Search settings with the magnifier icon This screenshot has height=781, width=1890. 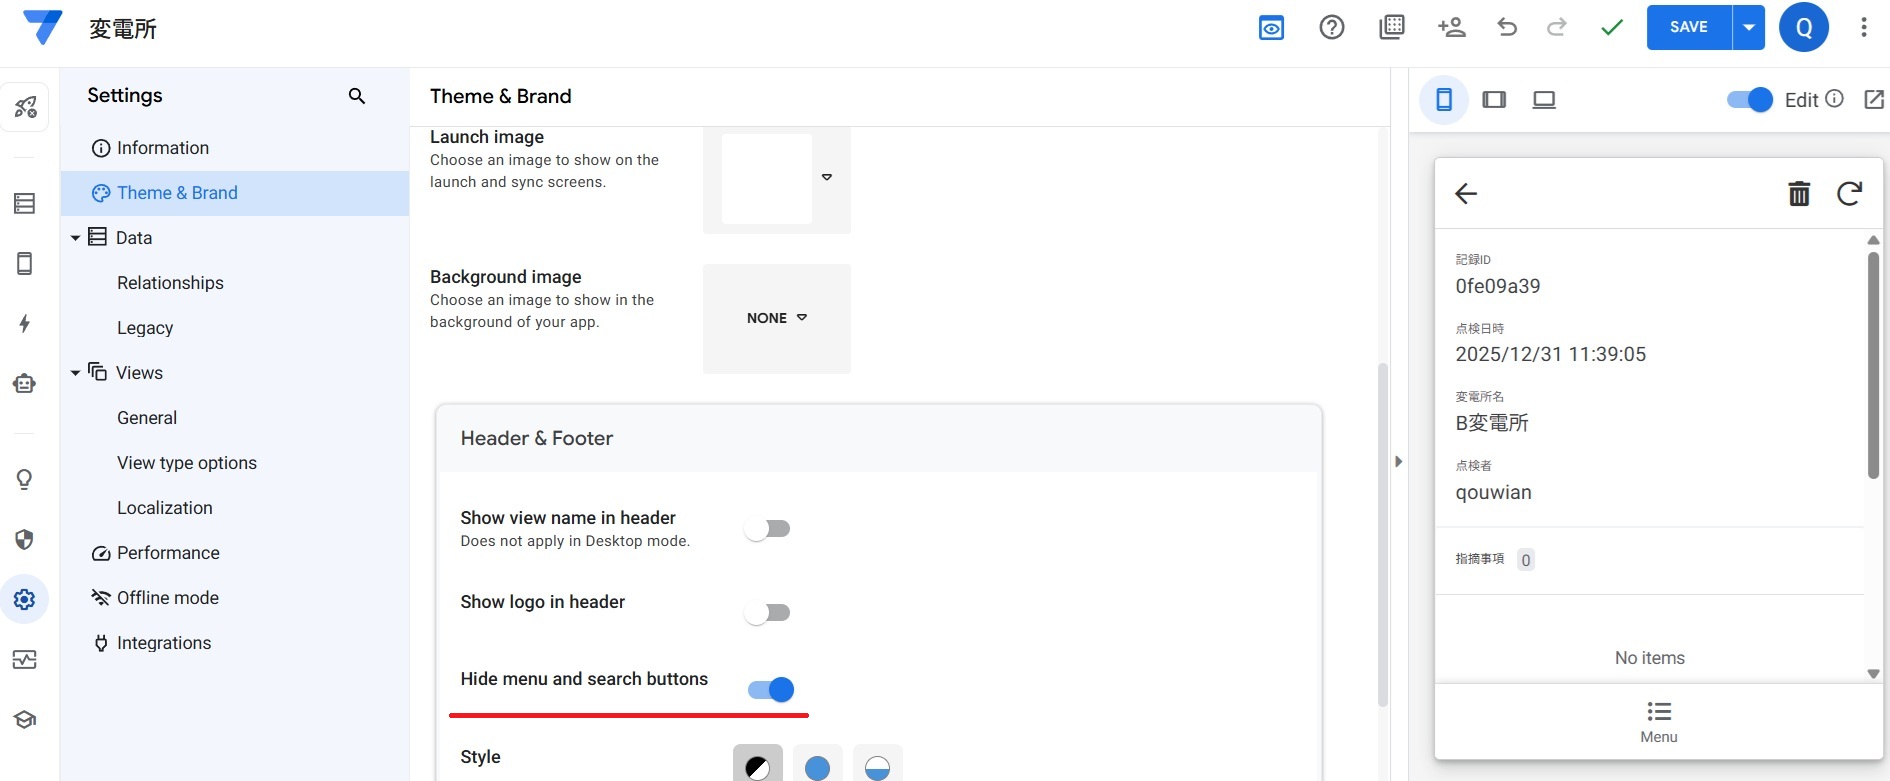[357, 96]
